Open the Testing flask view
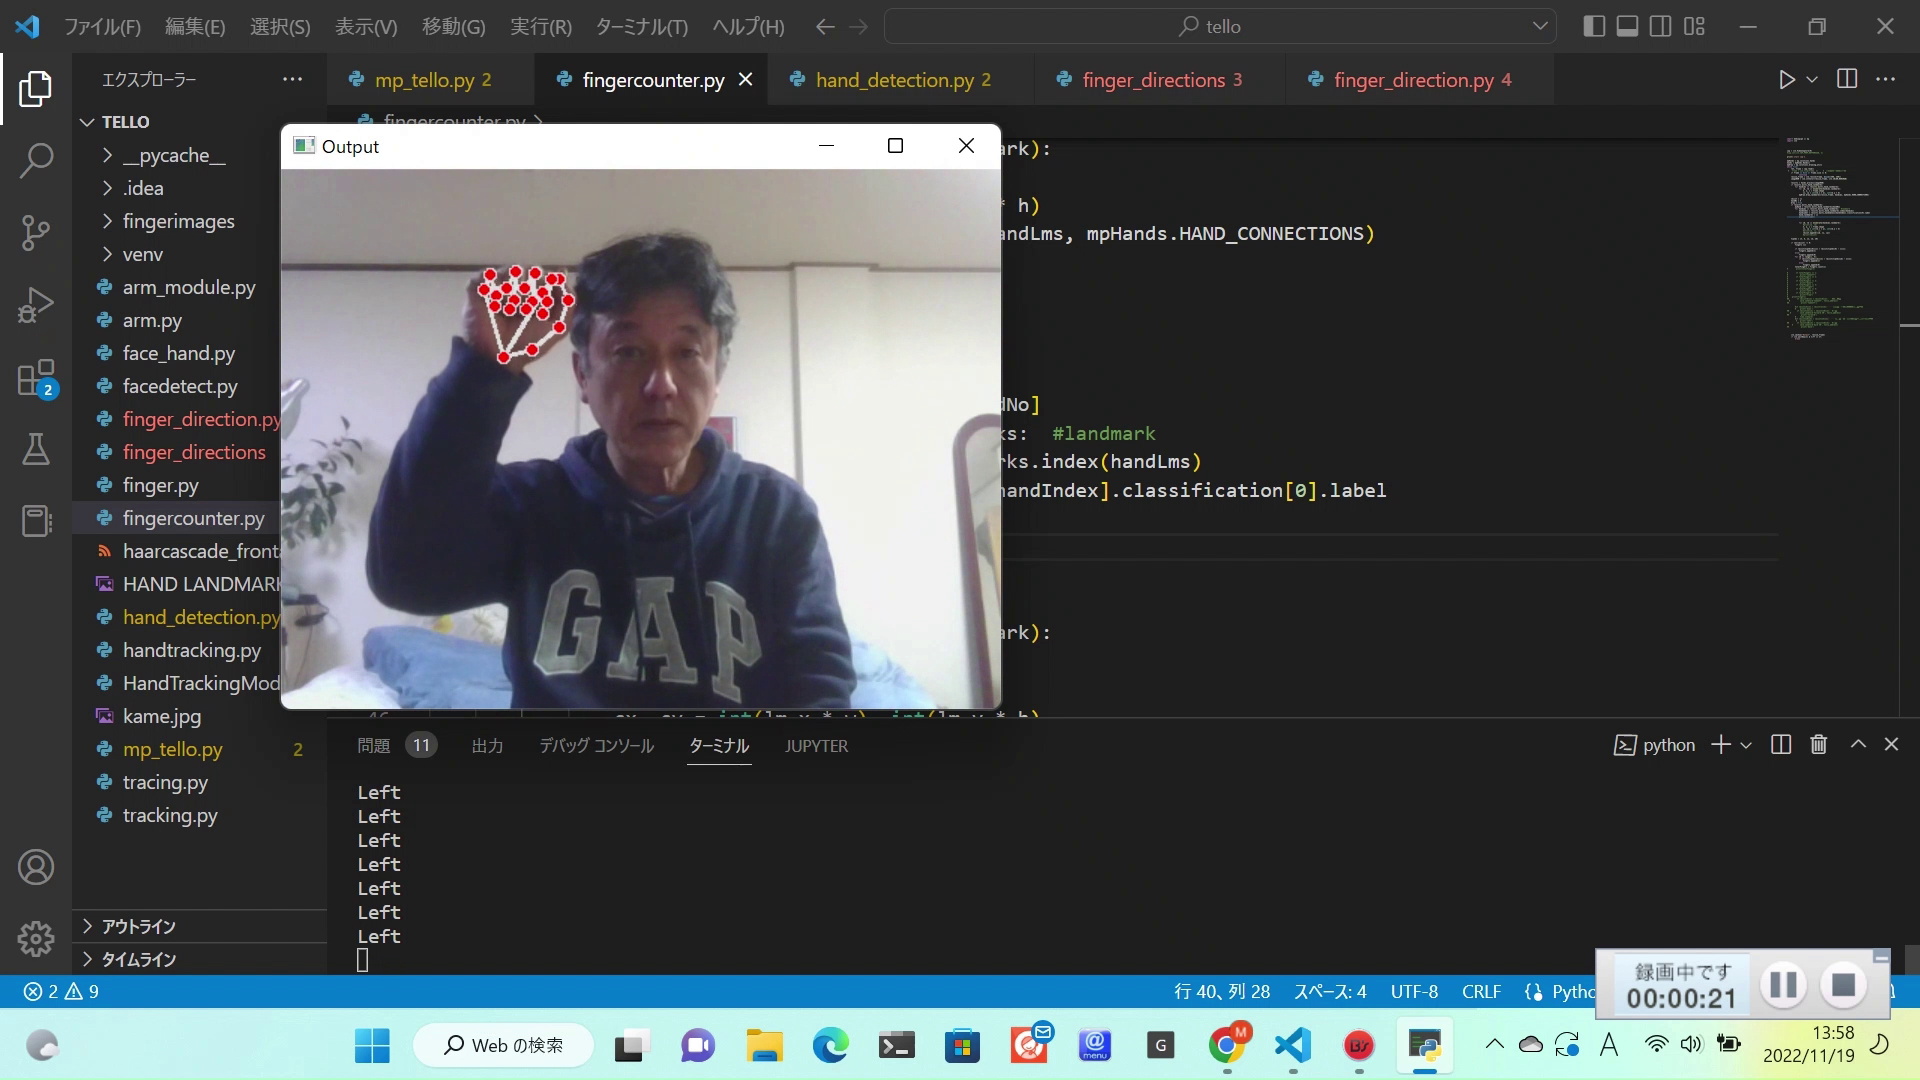 coord(36,449)
